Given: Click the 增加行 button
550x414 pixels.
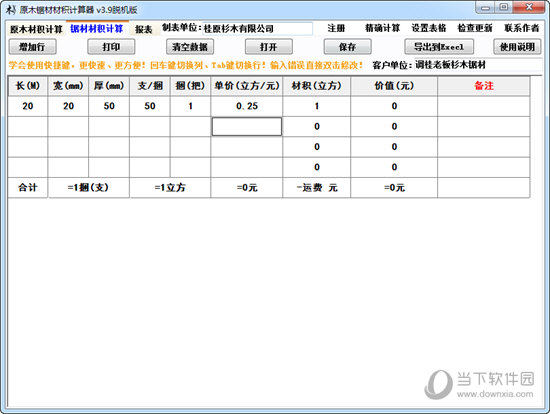Looking at the screenshot, I should tap(32, 47).
